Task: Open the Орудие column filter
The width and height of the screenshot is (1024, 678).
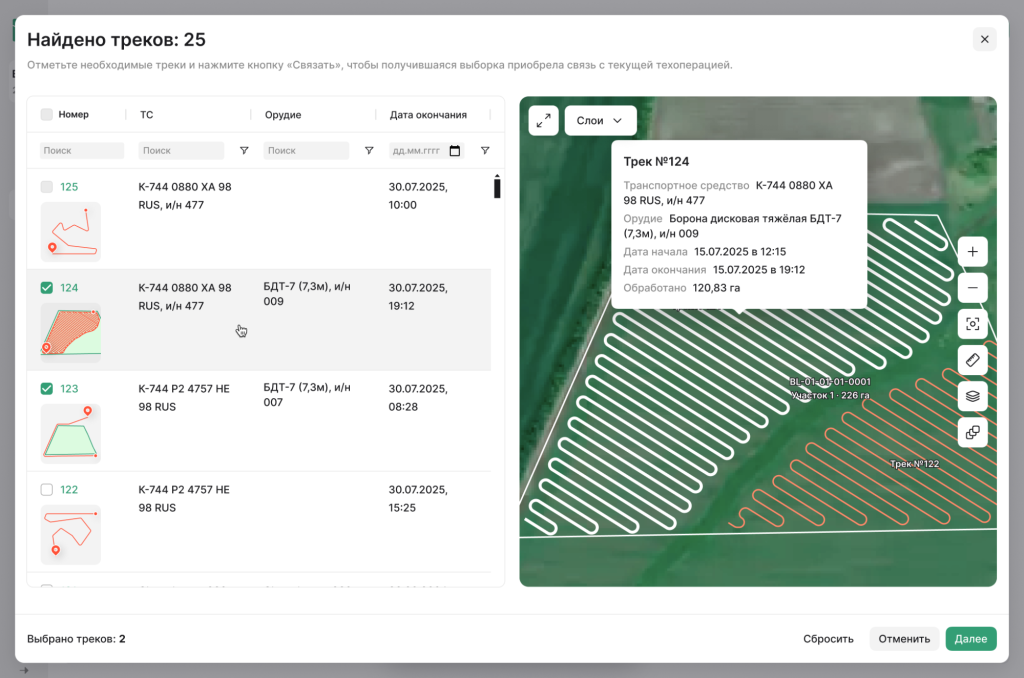Action: click(x=369, y=151)
